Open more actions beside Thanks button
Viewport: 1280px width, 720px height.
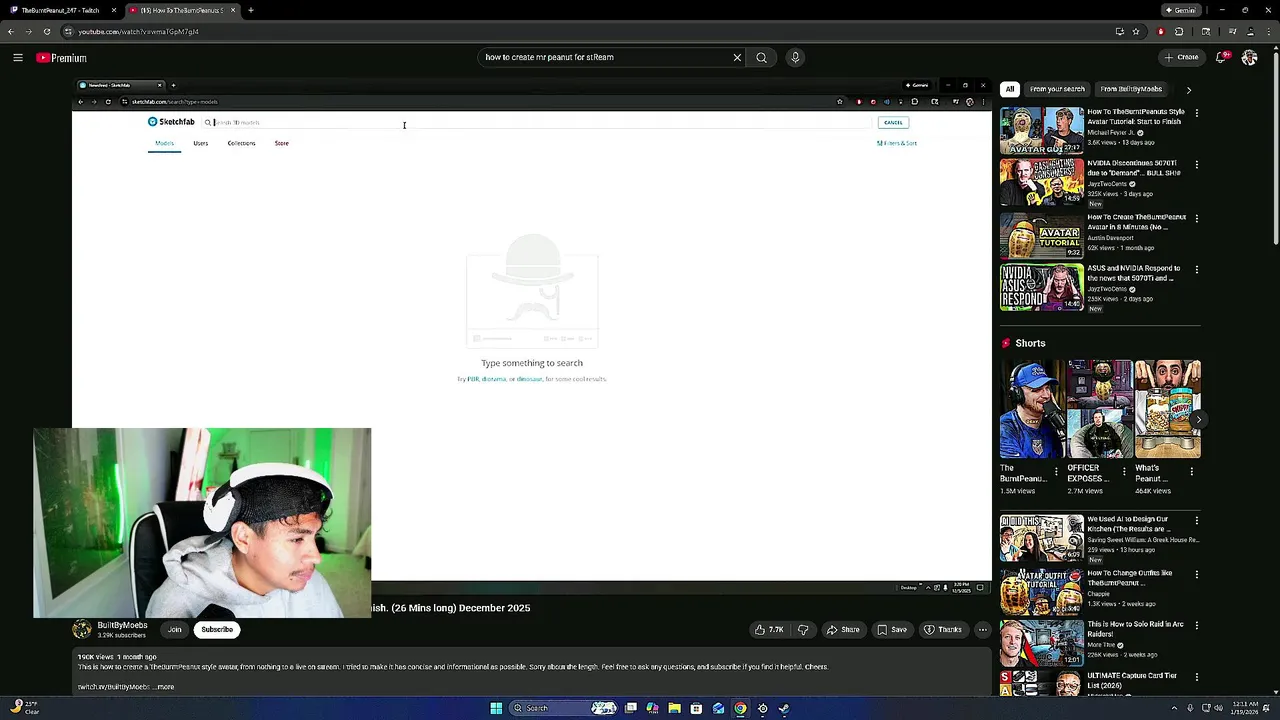(x=983, y=630)
